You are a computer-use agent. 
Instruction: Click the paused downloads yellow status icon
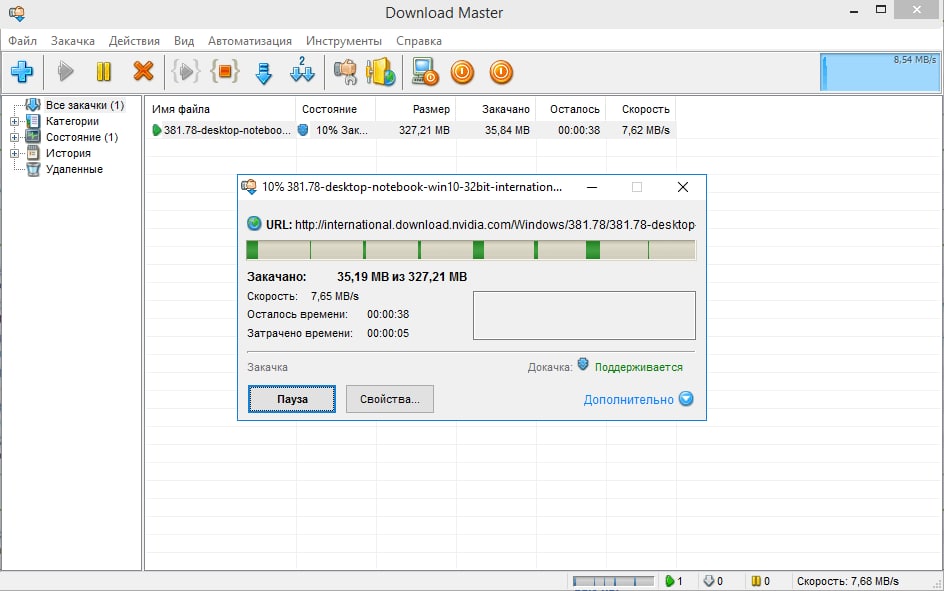click(x=756, y=581)
